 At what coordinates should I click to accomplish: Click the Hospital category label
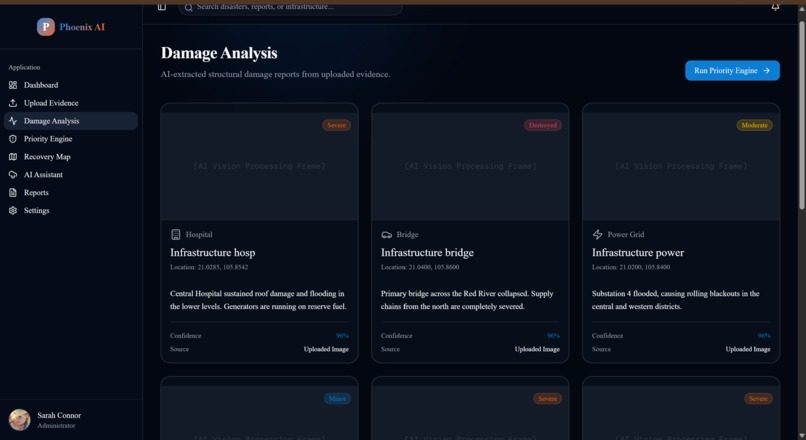coord(199,234)
